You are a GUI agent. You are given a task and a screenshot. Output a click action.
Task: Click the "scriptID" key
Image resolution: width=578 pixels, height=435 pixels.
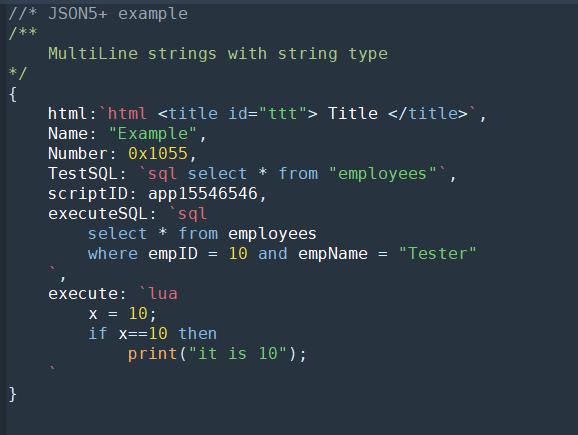[x=87, y=194]
